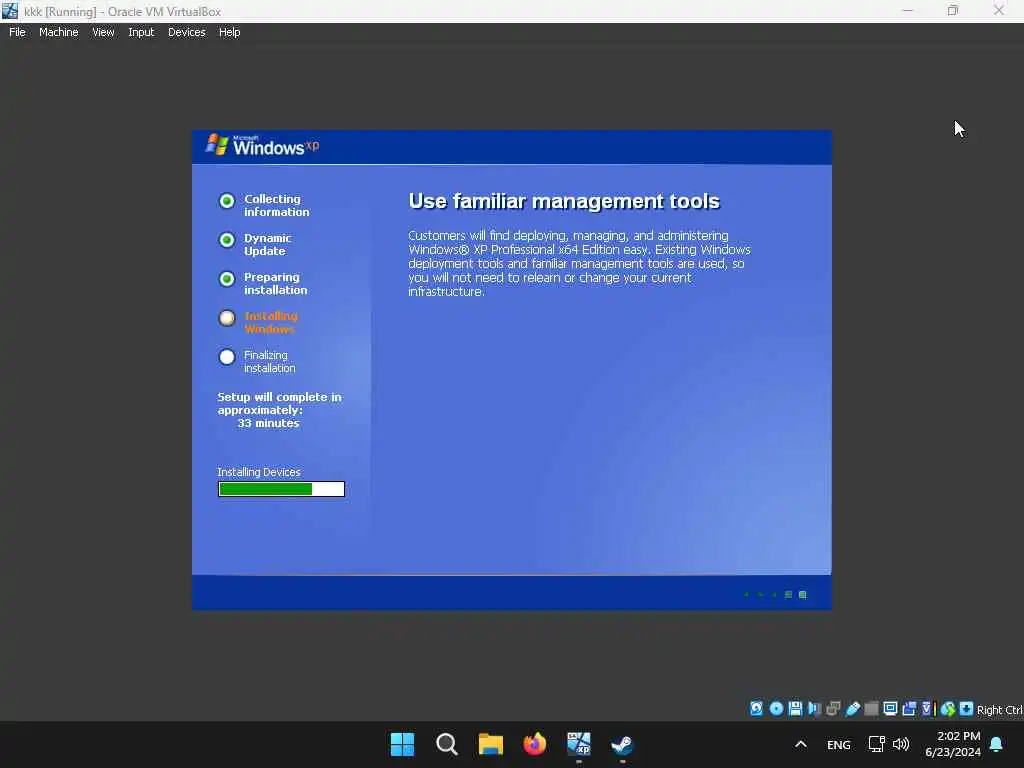
Task: Open the Help menu
Action: coord(229,32)
